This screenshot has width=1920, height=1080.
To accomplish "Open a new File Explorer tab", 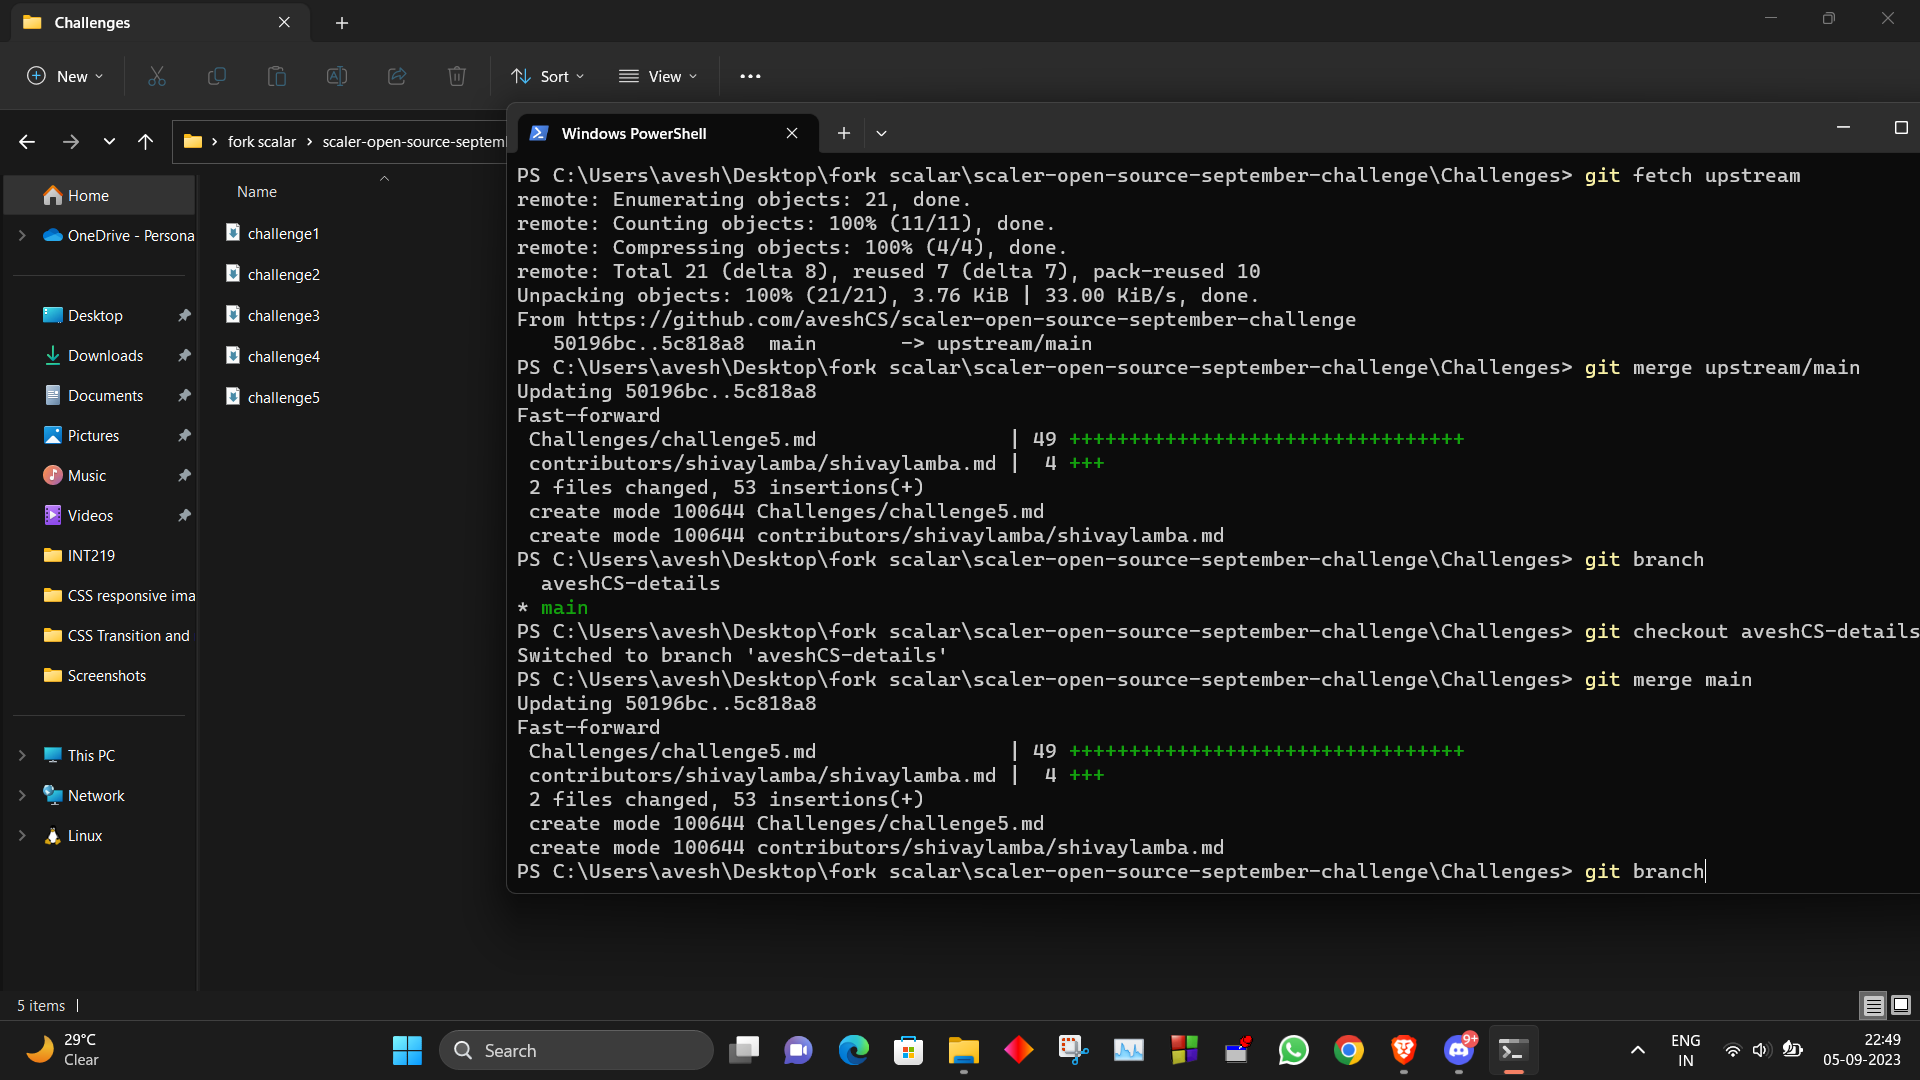I will (x=342, y=22).
